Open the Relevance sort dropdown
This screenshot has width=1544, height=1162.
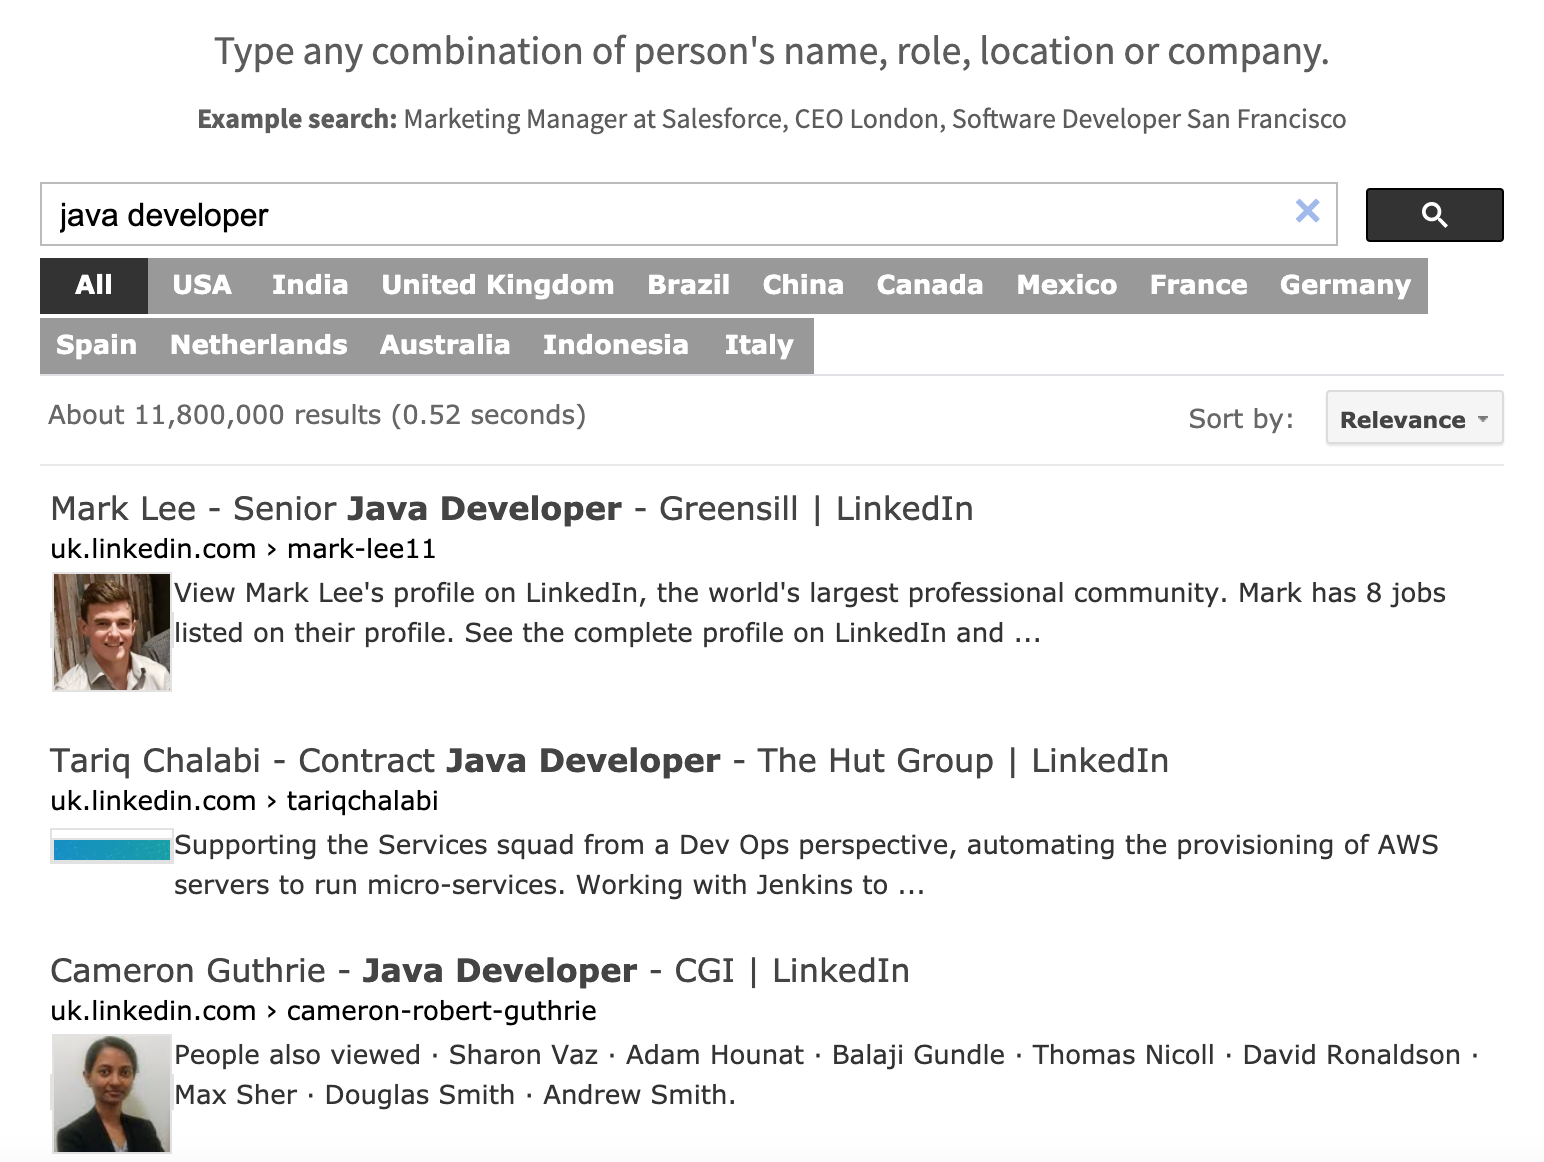tap(1405, 419)
